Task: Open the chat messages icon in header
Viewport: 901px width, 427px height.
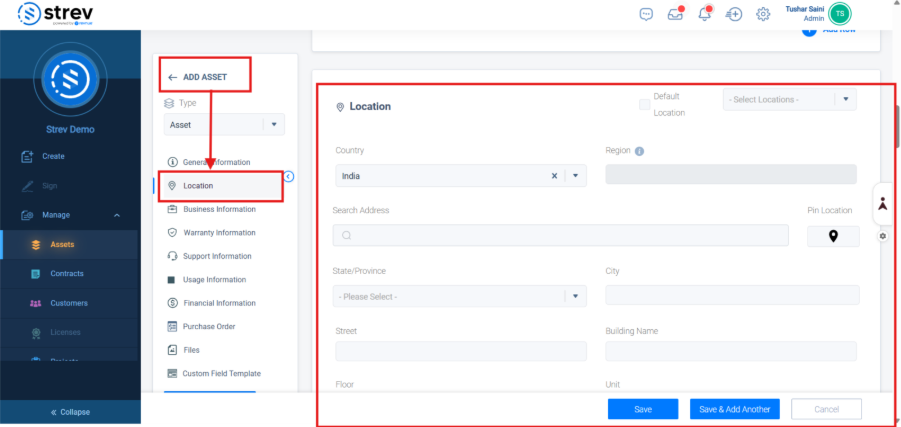Action: point(646,14)
